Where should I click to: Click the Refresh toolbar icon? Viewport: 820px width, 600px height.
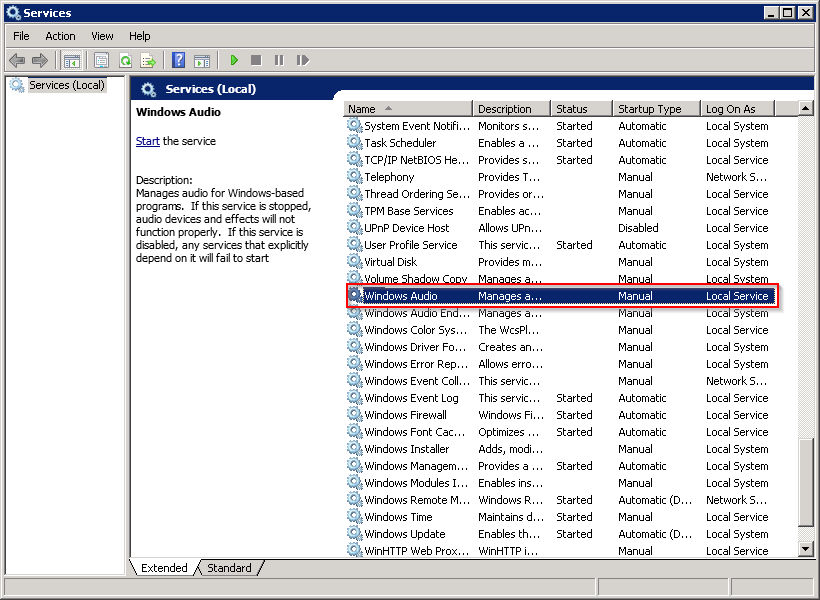126,61
